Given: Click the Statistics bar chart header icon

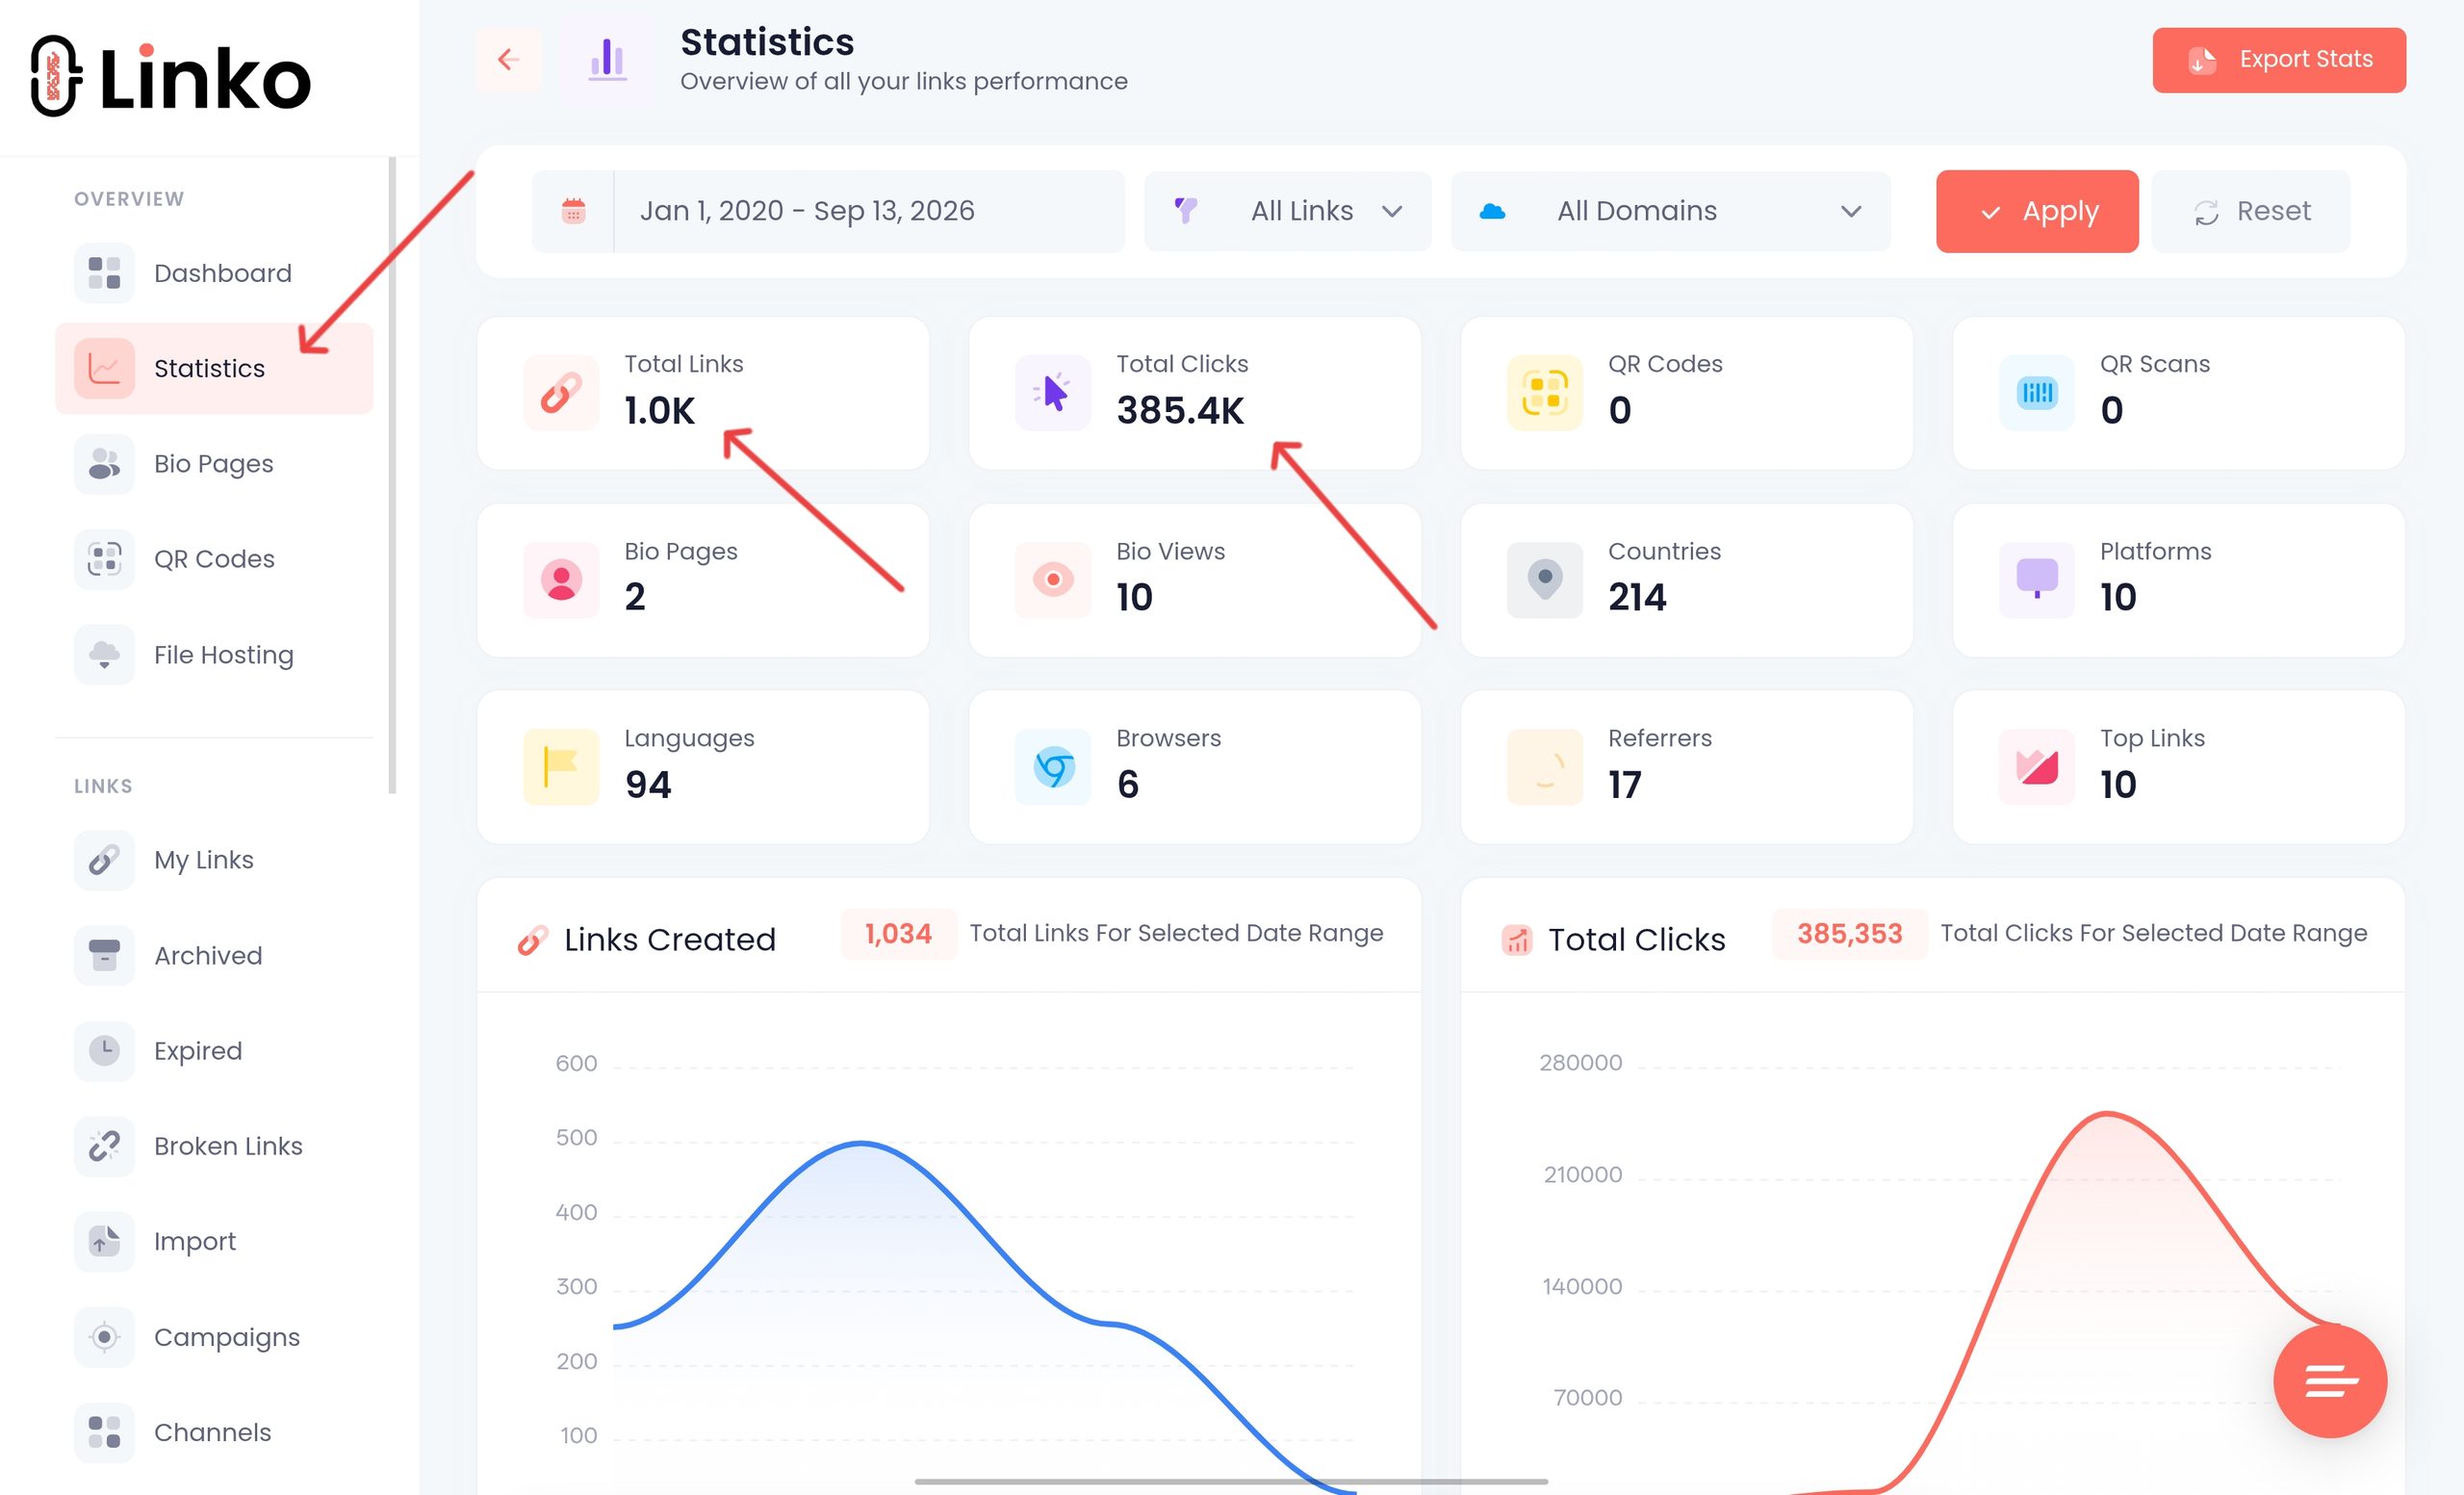Looking at the screenshot, I should click(607, 60).
